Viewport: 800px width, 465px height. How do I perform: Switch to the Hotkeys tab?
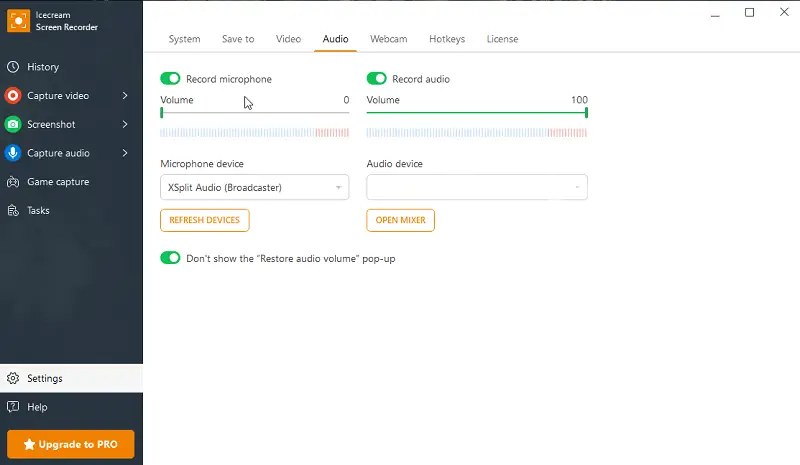(x=447, y=39)
